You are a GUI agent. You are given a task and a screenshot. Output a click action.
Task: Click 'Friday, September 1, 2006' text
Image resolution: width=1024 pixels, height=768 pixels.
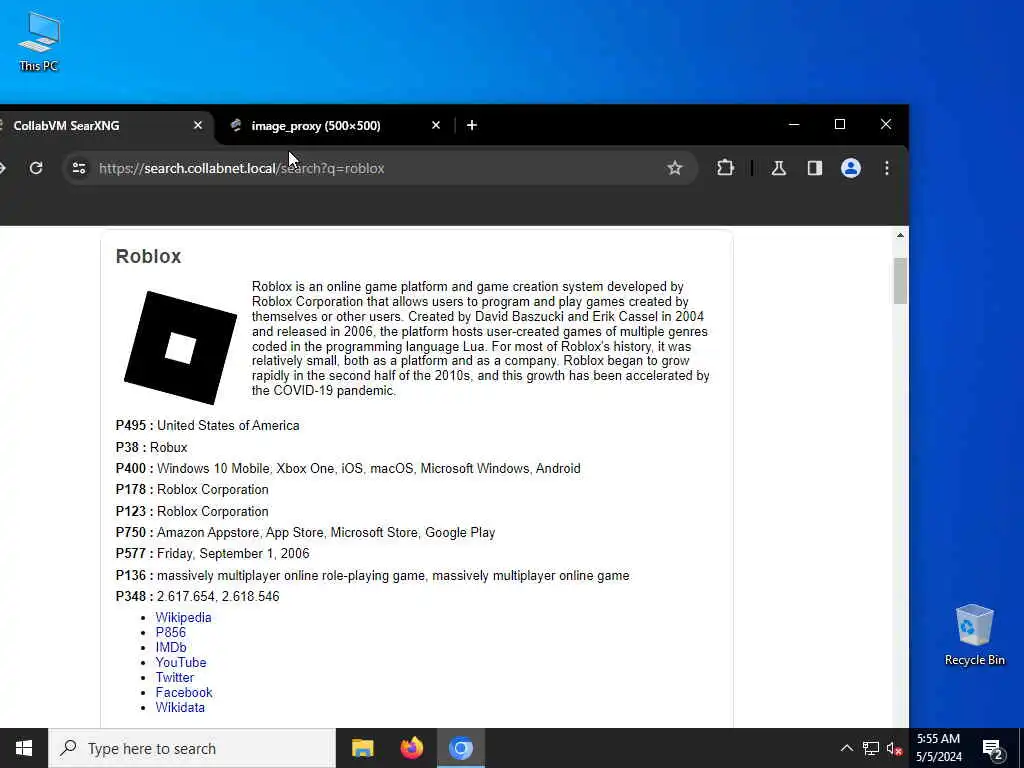[233, 553]
